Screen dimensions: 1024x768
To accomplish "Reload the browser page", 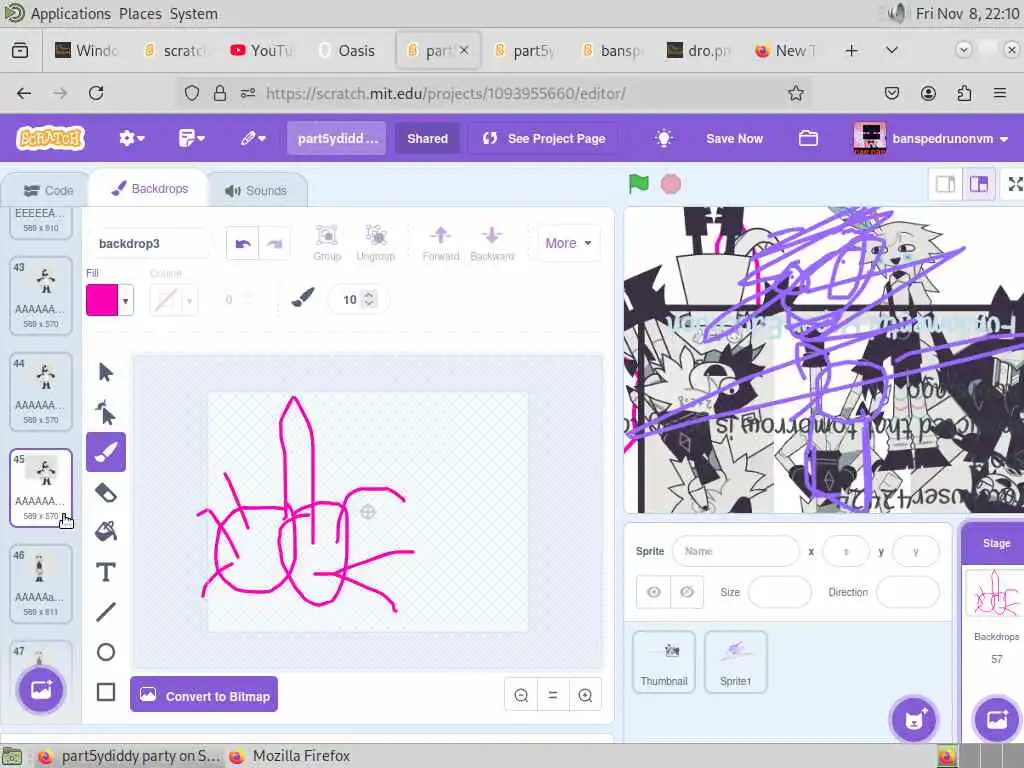I will [96, 93].
